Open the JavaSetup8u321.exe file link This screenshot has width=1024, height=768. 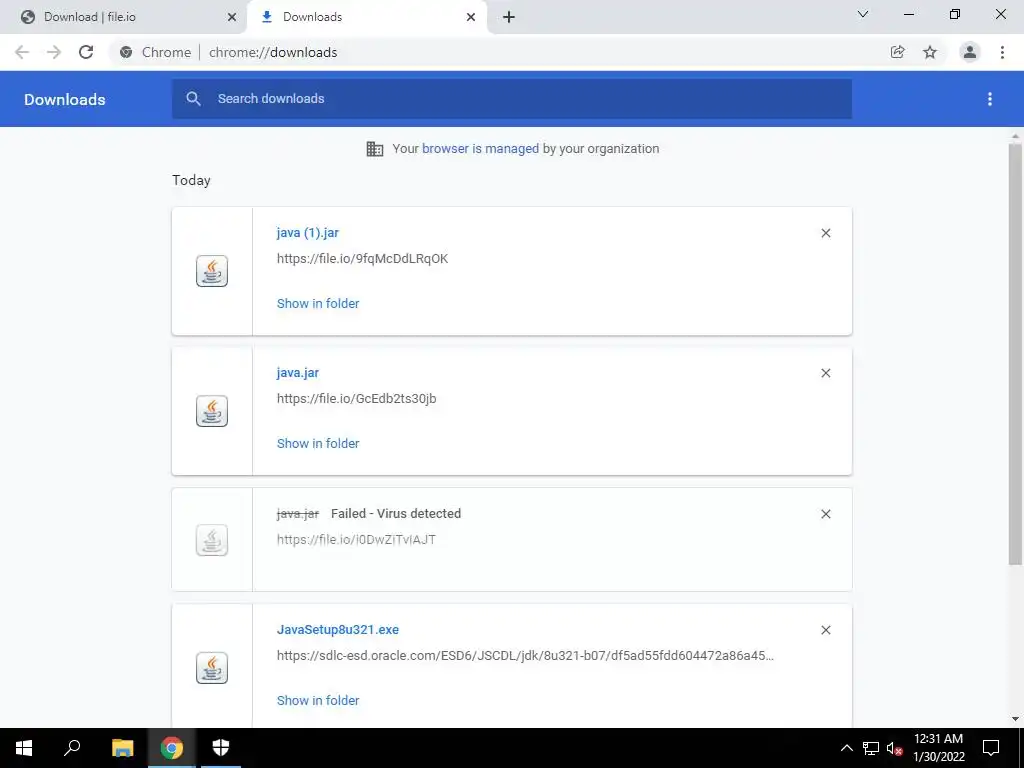click(x=338, y=630)
